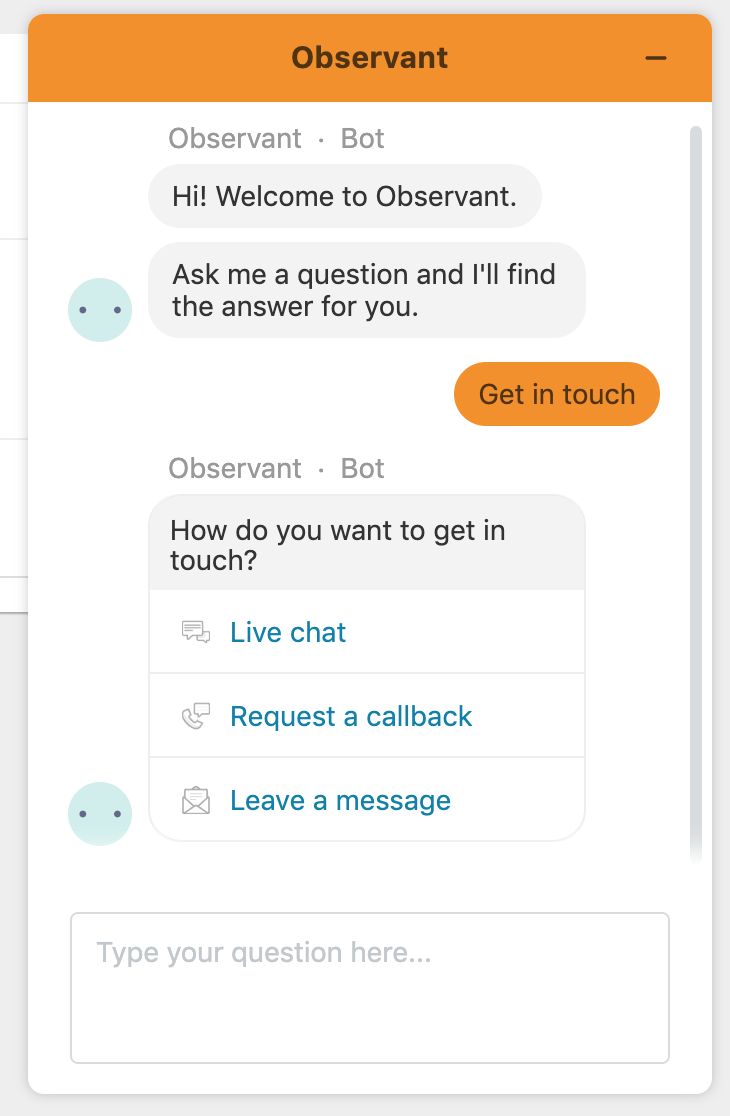Select the Live chat option
This screenshot has height=1116, width=730.
click(288, 632)
